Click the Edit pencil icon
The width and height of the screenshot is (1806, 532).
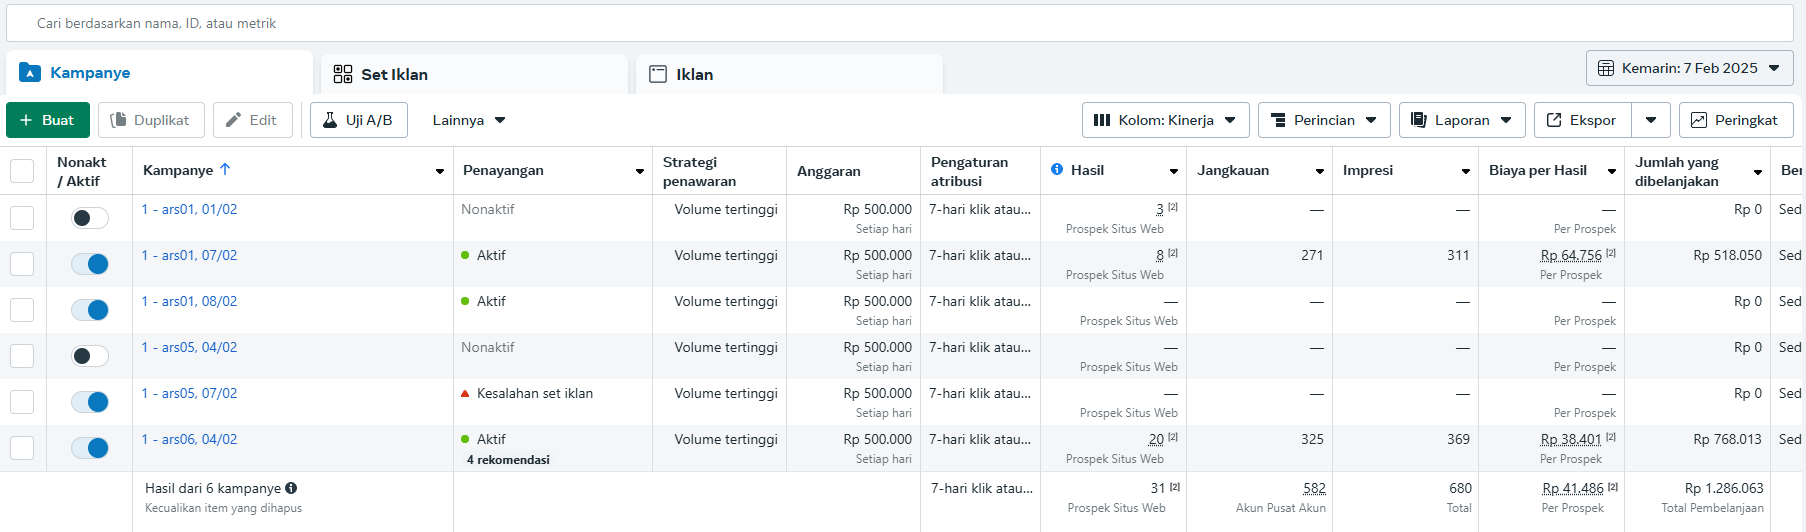[233, 120]
